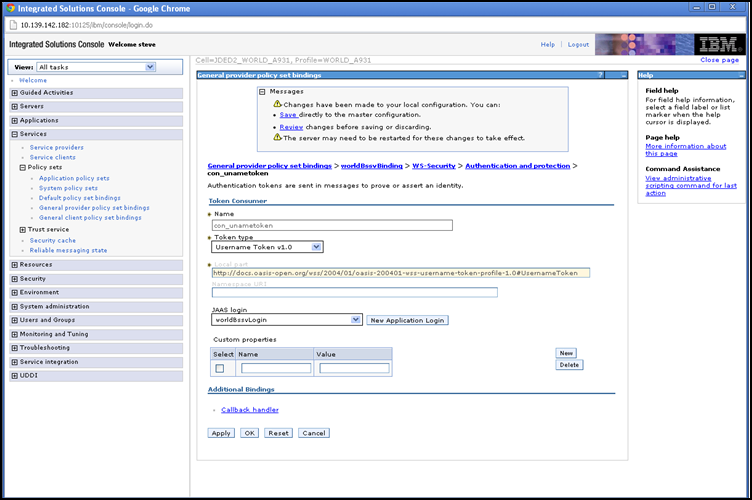Click the Help link in header

click(x=548, y=45)
